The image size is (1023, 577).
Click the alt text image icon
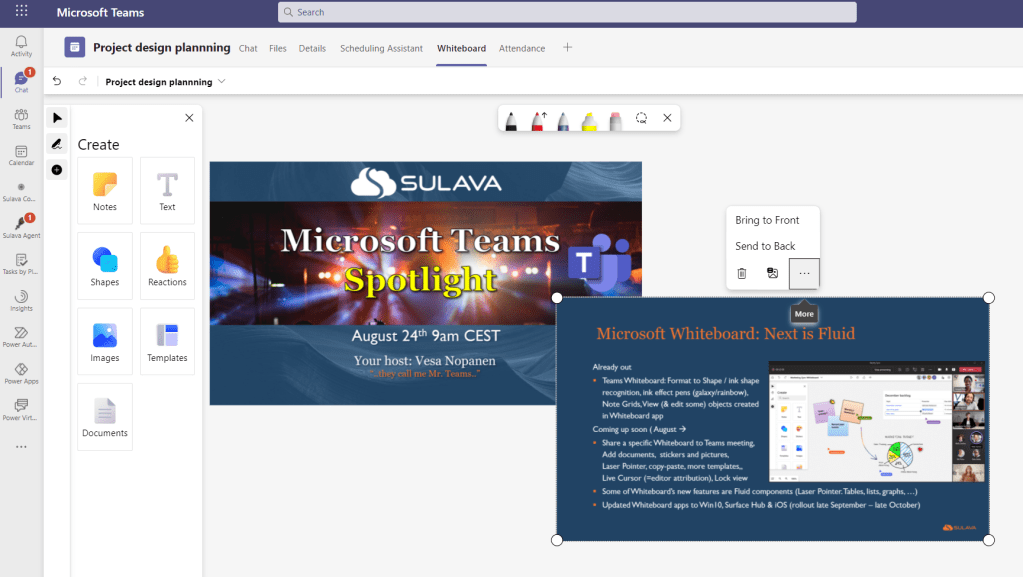click(772, 273)
